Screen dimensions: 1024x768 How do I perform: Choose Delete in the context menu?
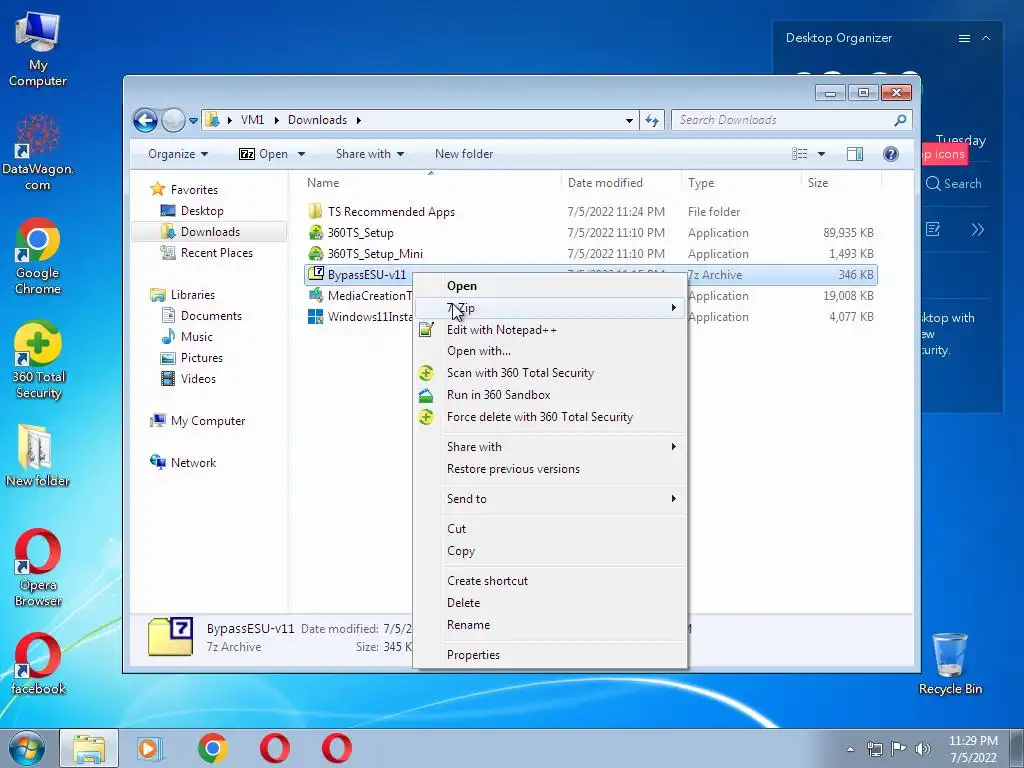pyautogui.click(x=550, y=603)
